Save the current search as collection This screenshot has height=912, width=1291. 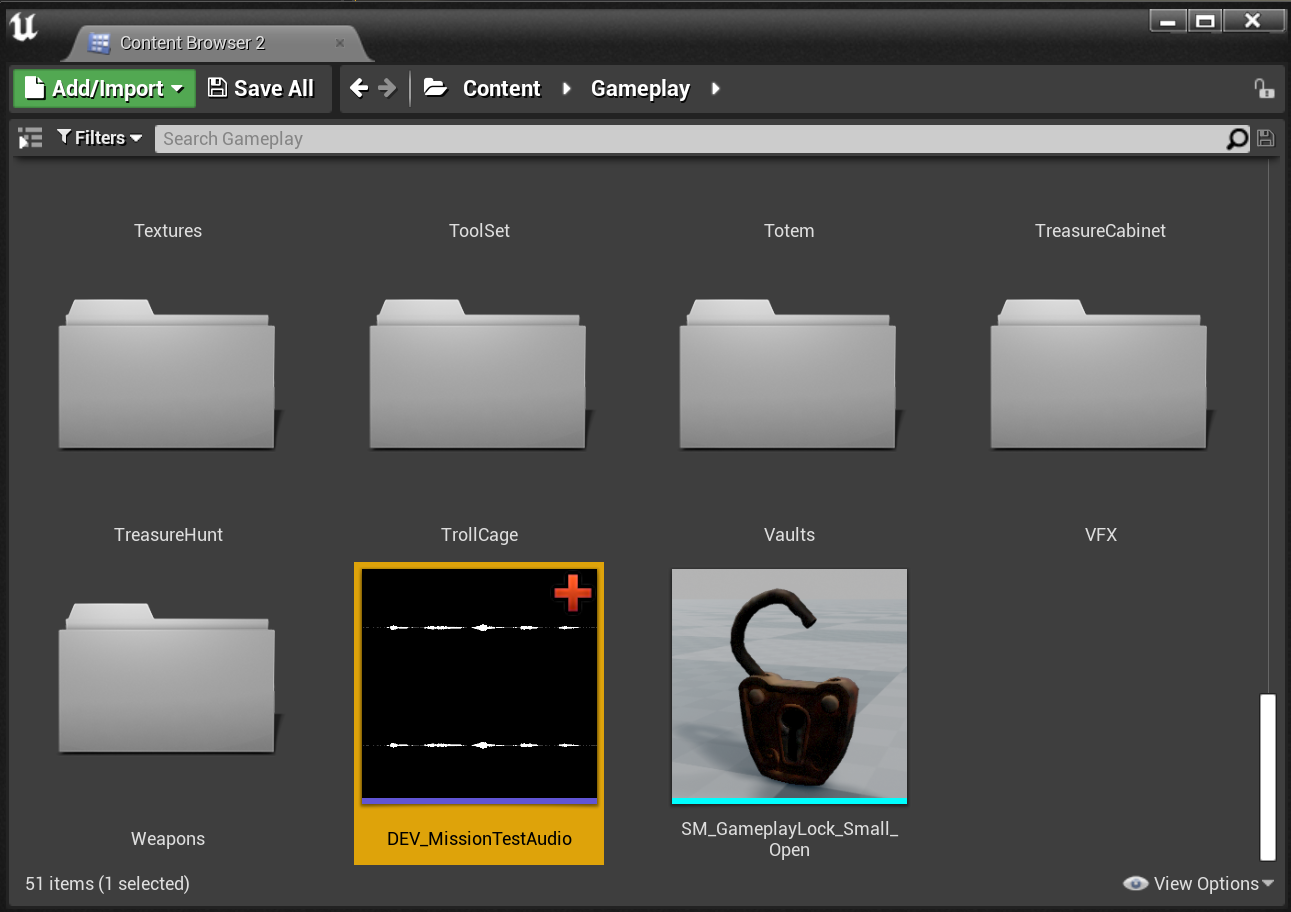tap(1266, 139)
